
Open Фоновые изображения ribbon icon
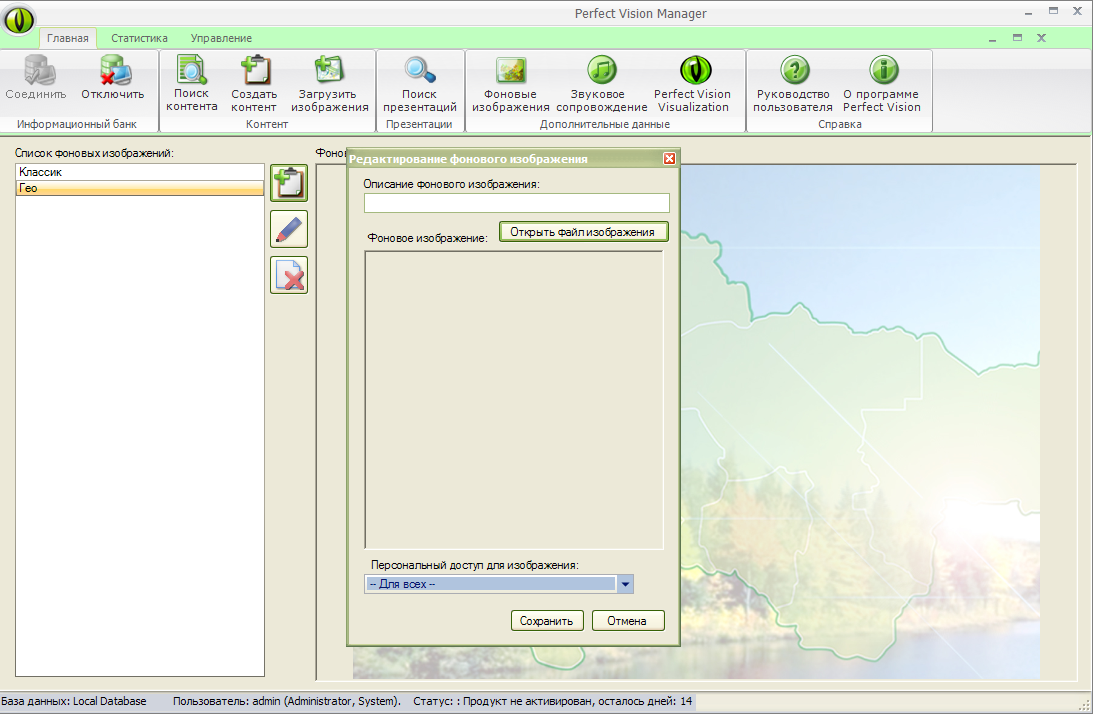pyautogui.click(x=511, y=70)
